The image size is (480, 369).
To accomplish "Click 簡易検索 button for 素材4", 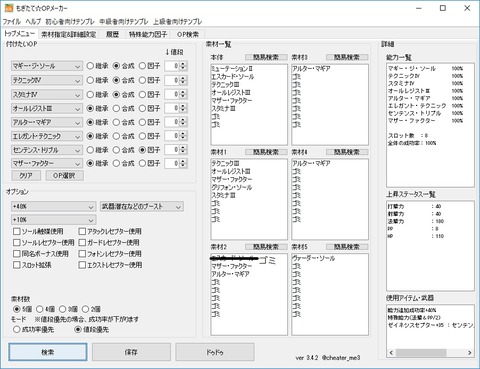I will click(347, 152).
